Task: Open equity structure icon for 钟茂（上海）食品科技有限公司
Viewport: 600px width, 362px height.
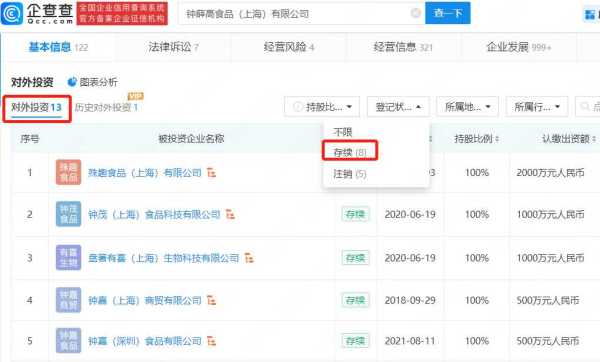Action: [230, 214]
